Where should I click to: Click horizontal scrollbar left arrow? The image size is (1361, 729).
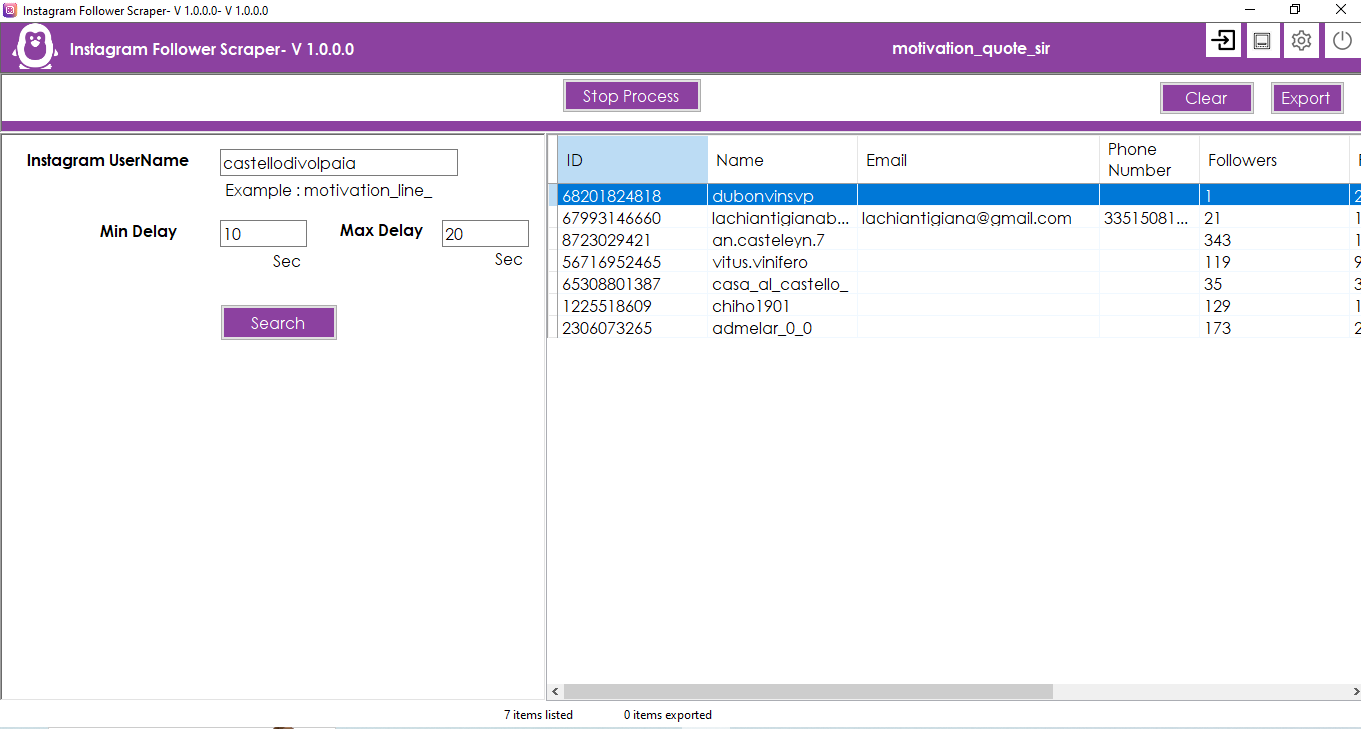tap(555, 691)
